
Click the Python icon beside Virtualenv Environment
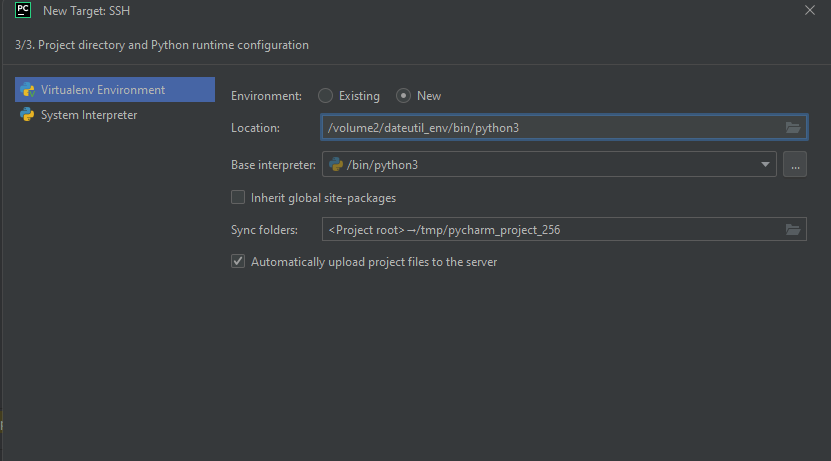(x=27, y=90)
